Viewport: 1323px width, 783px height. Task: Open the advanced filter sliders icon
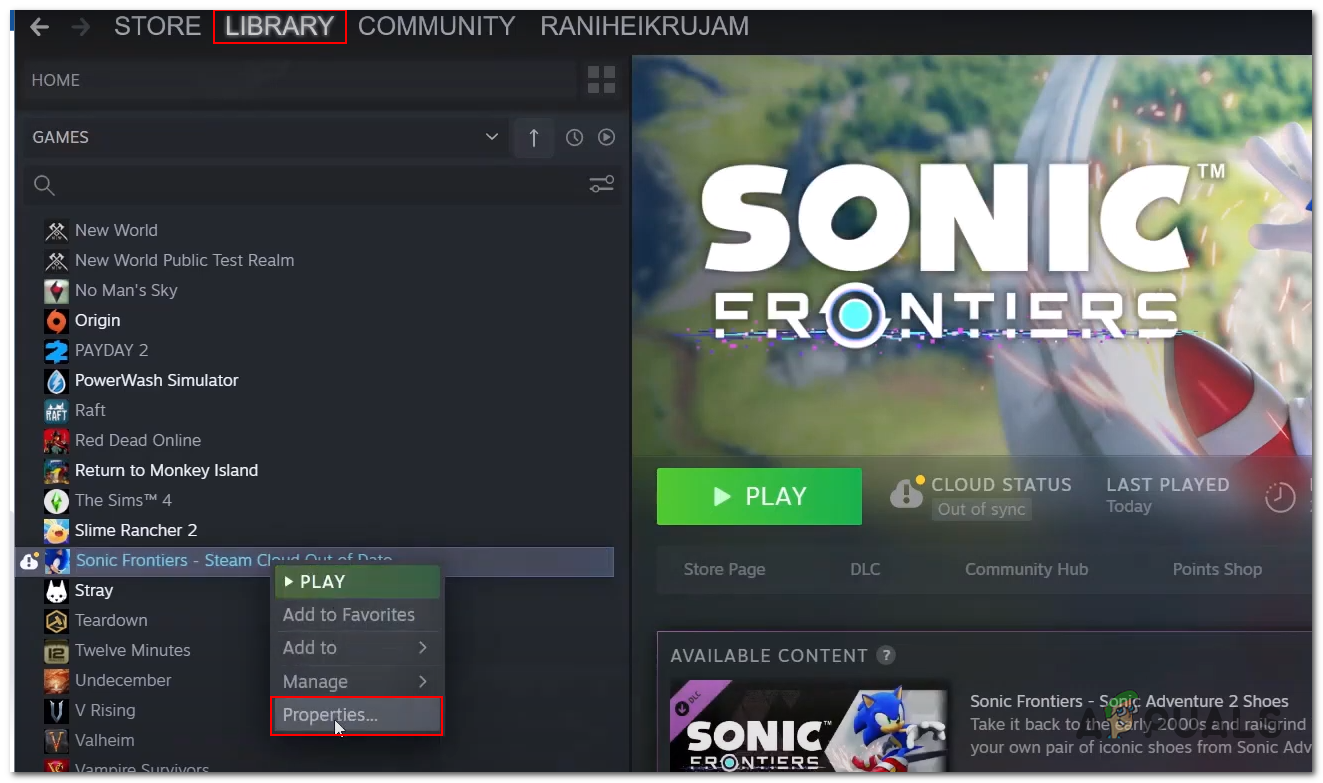coord(600,184)
